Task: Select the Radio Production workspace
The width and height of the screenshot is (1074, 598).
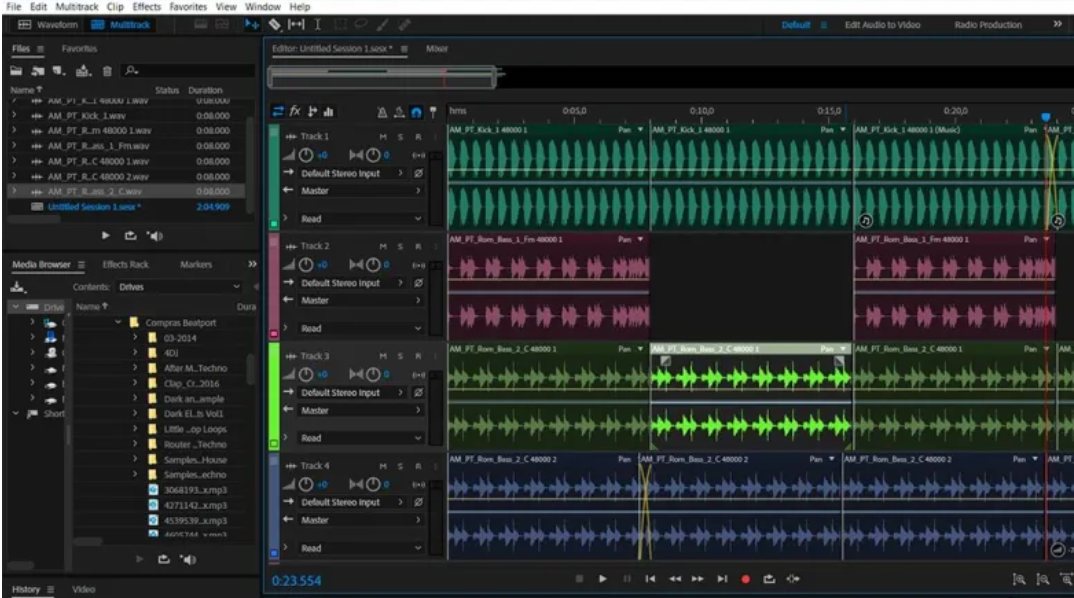Action: 988,25
